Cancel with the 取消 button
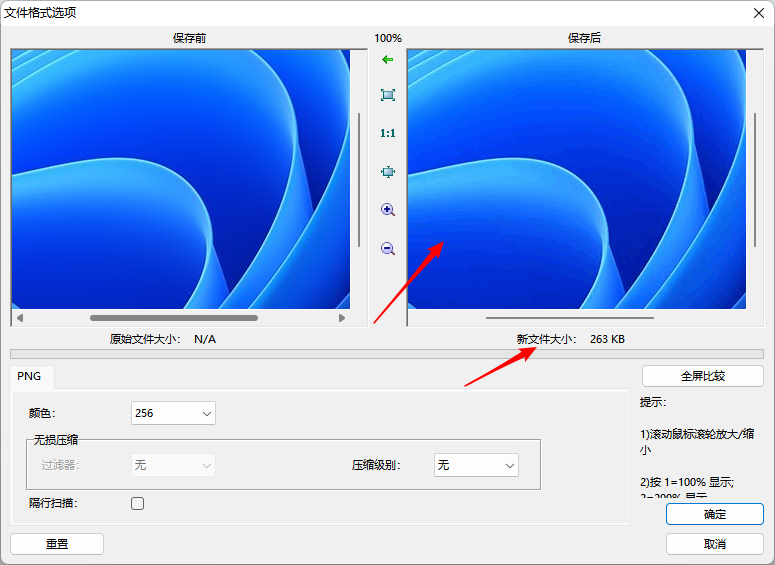775x565 pixels. click(715, 544)
